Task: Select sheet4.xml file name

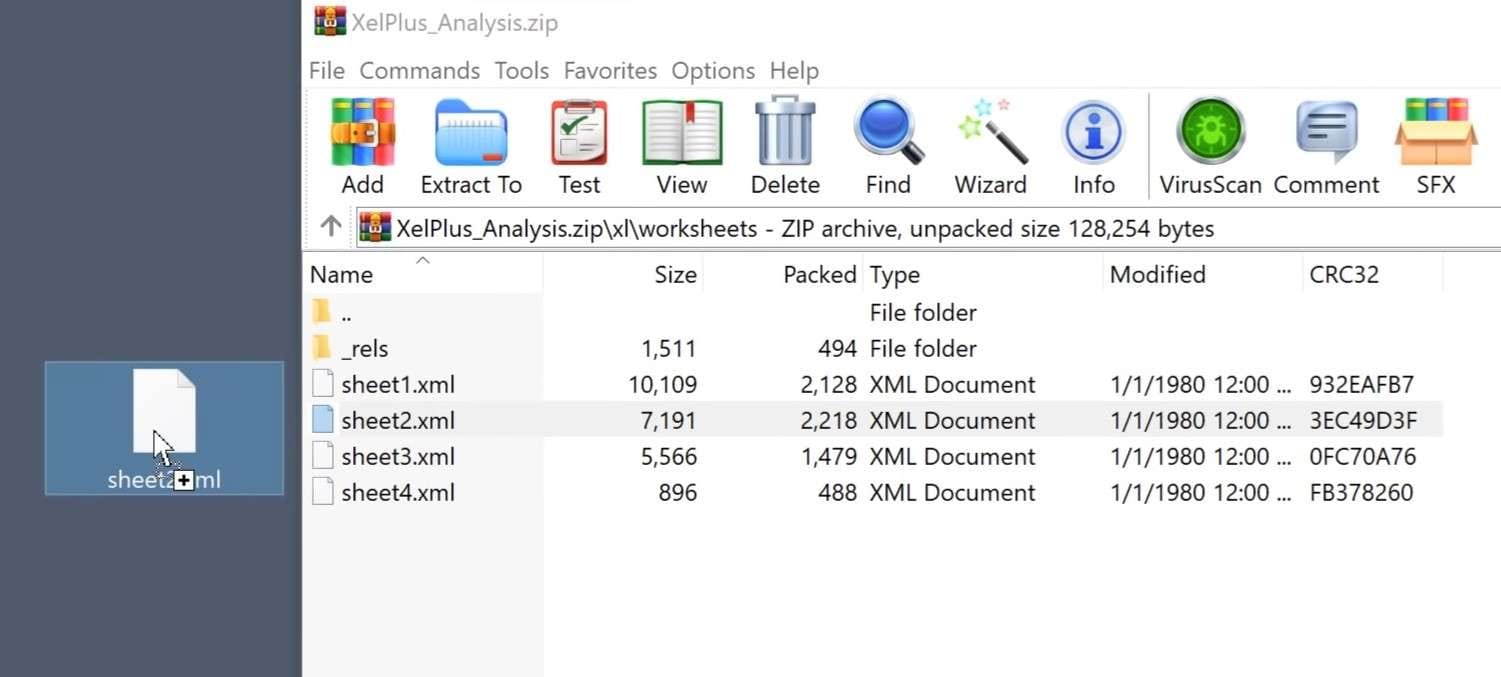Action: pos(398,492)
